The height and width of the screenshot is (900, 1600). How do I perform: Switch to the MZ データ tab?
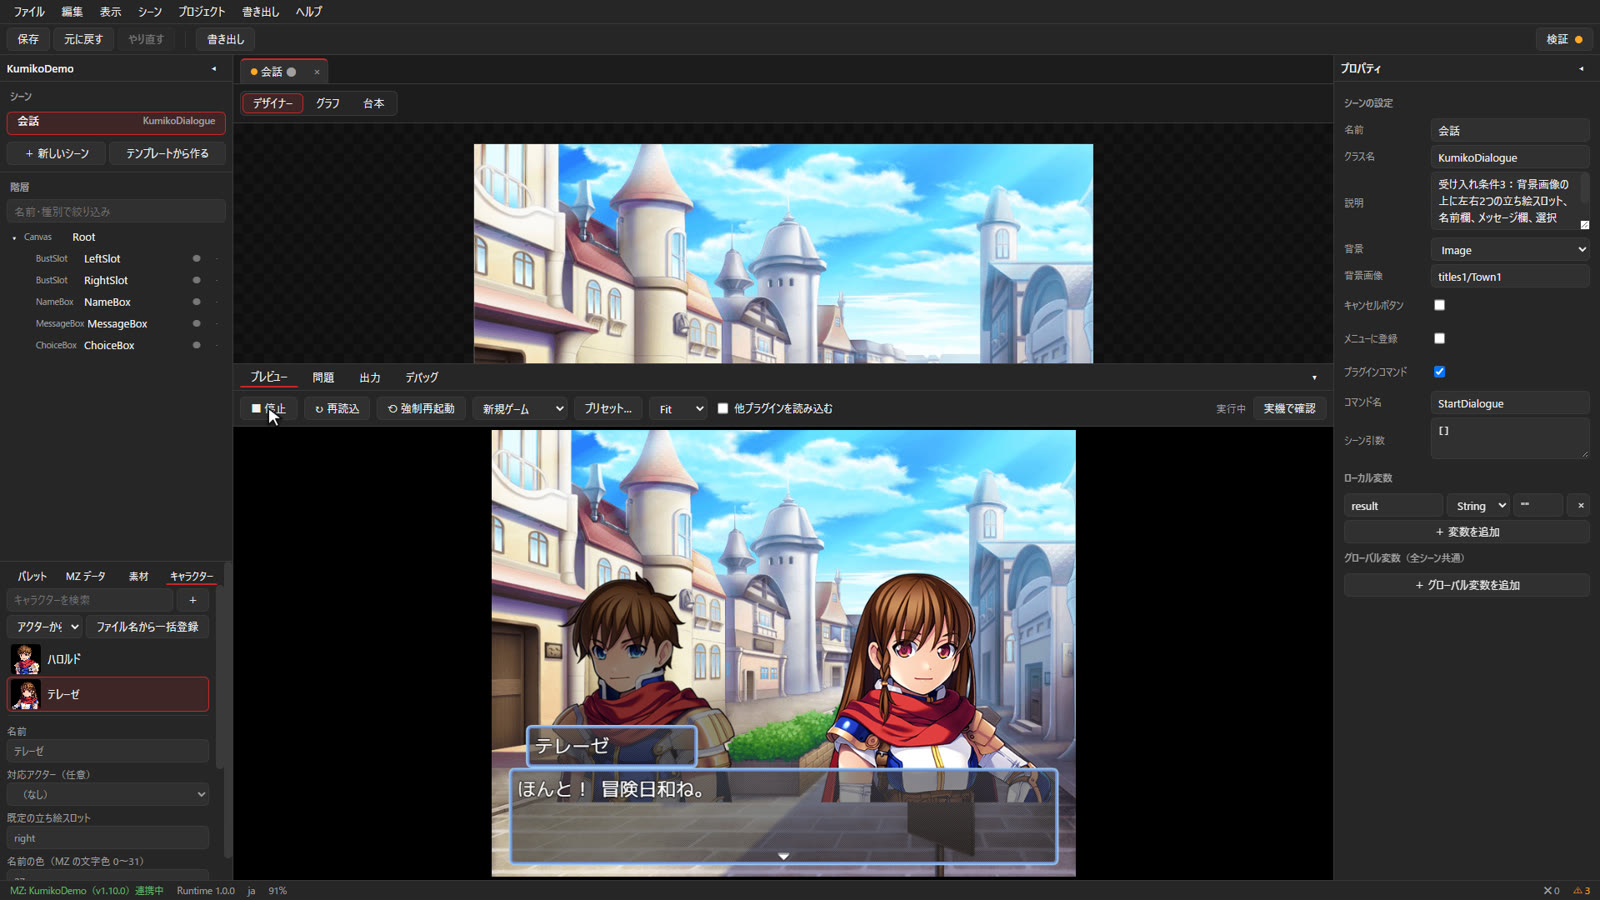click(86, 576)
